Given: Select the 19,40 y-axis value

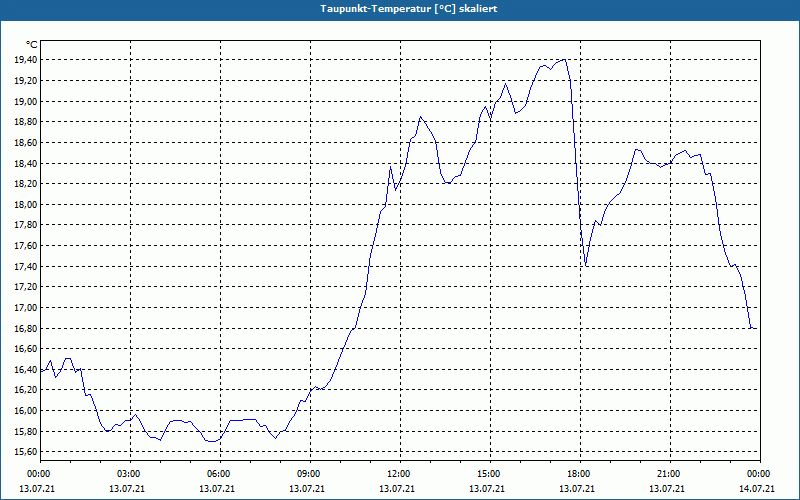Looking at the screenshot, I should click(26, 60).
